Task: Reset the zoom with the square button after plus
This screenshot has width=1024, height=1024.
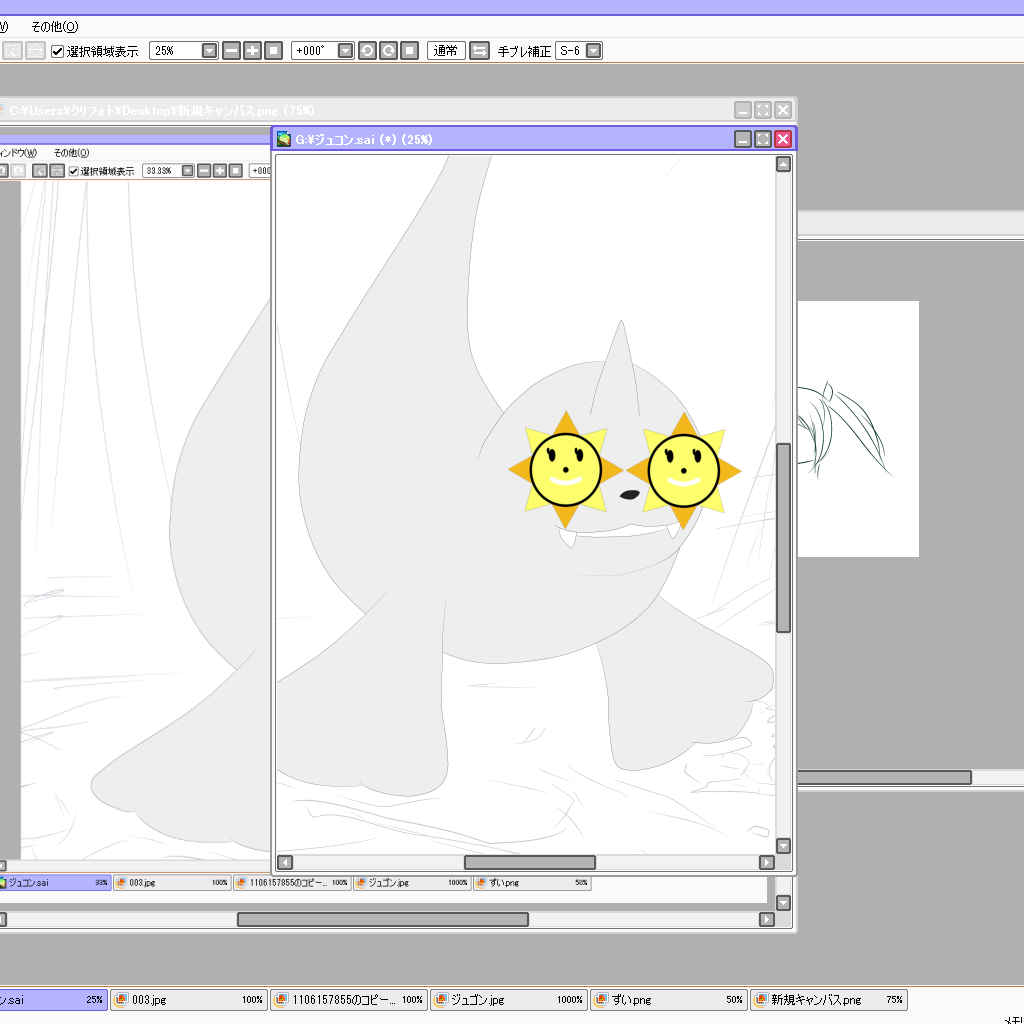Action: coord(274,51)
